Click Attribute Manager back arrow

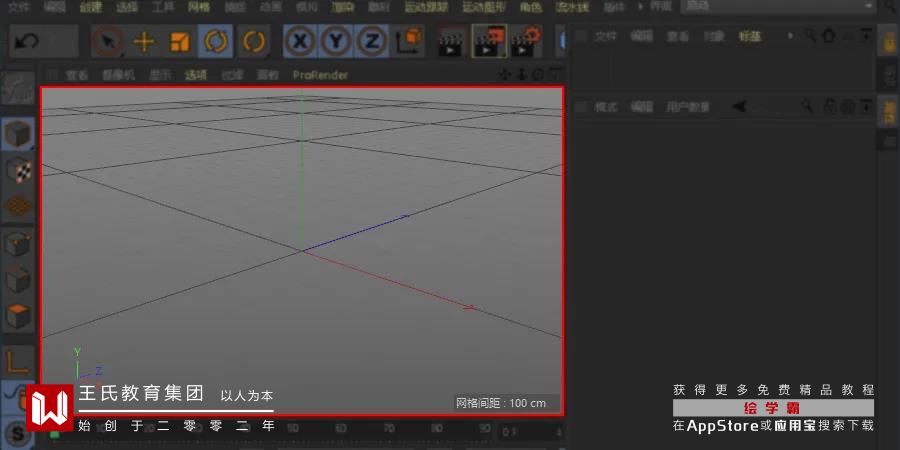(739, 106)
